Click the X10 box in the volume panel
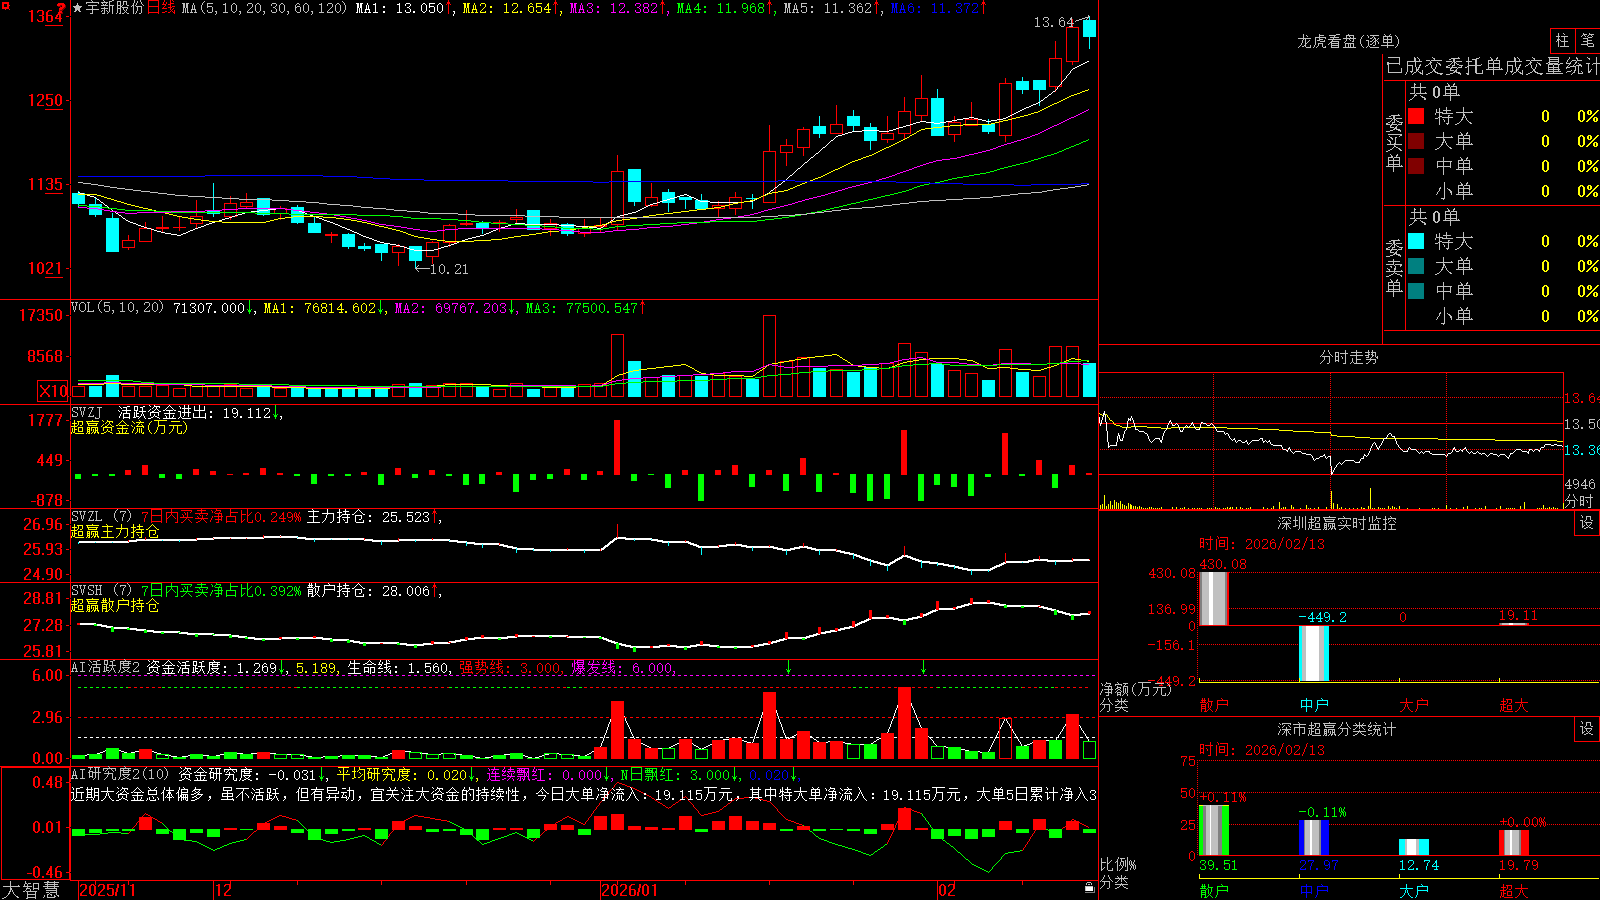1600x900 pixels. click(x=53, y=391)
